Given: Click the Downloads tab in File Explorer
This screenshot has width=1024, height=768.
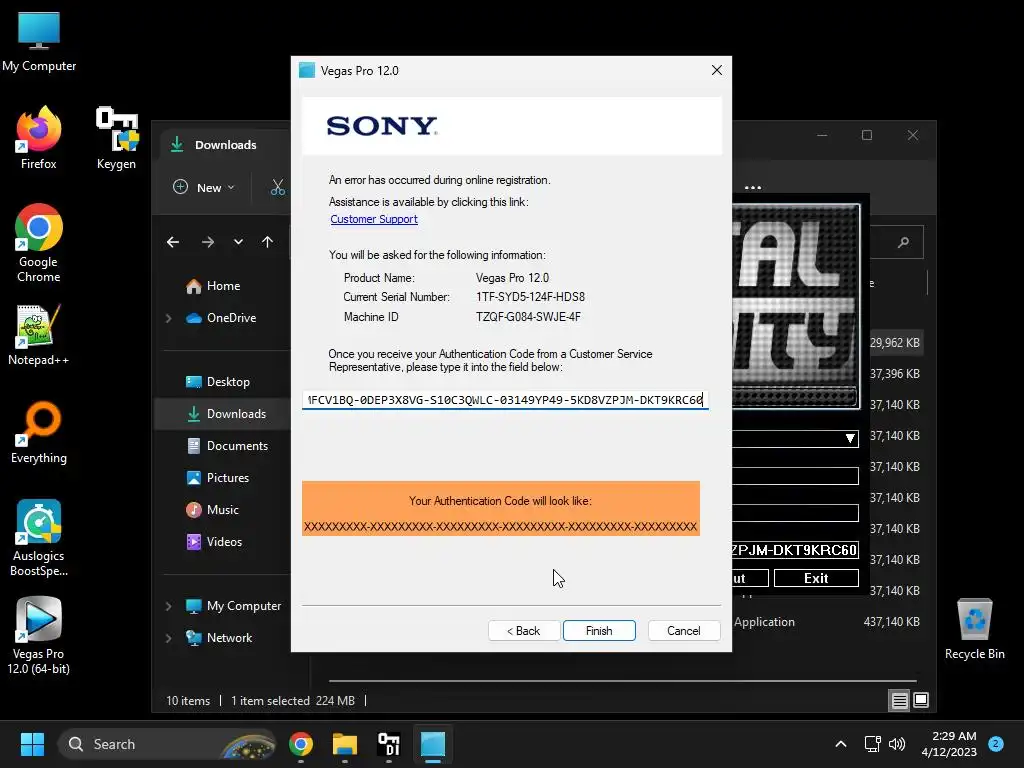Looking at the screenshot, I should tap(225, 145).
